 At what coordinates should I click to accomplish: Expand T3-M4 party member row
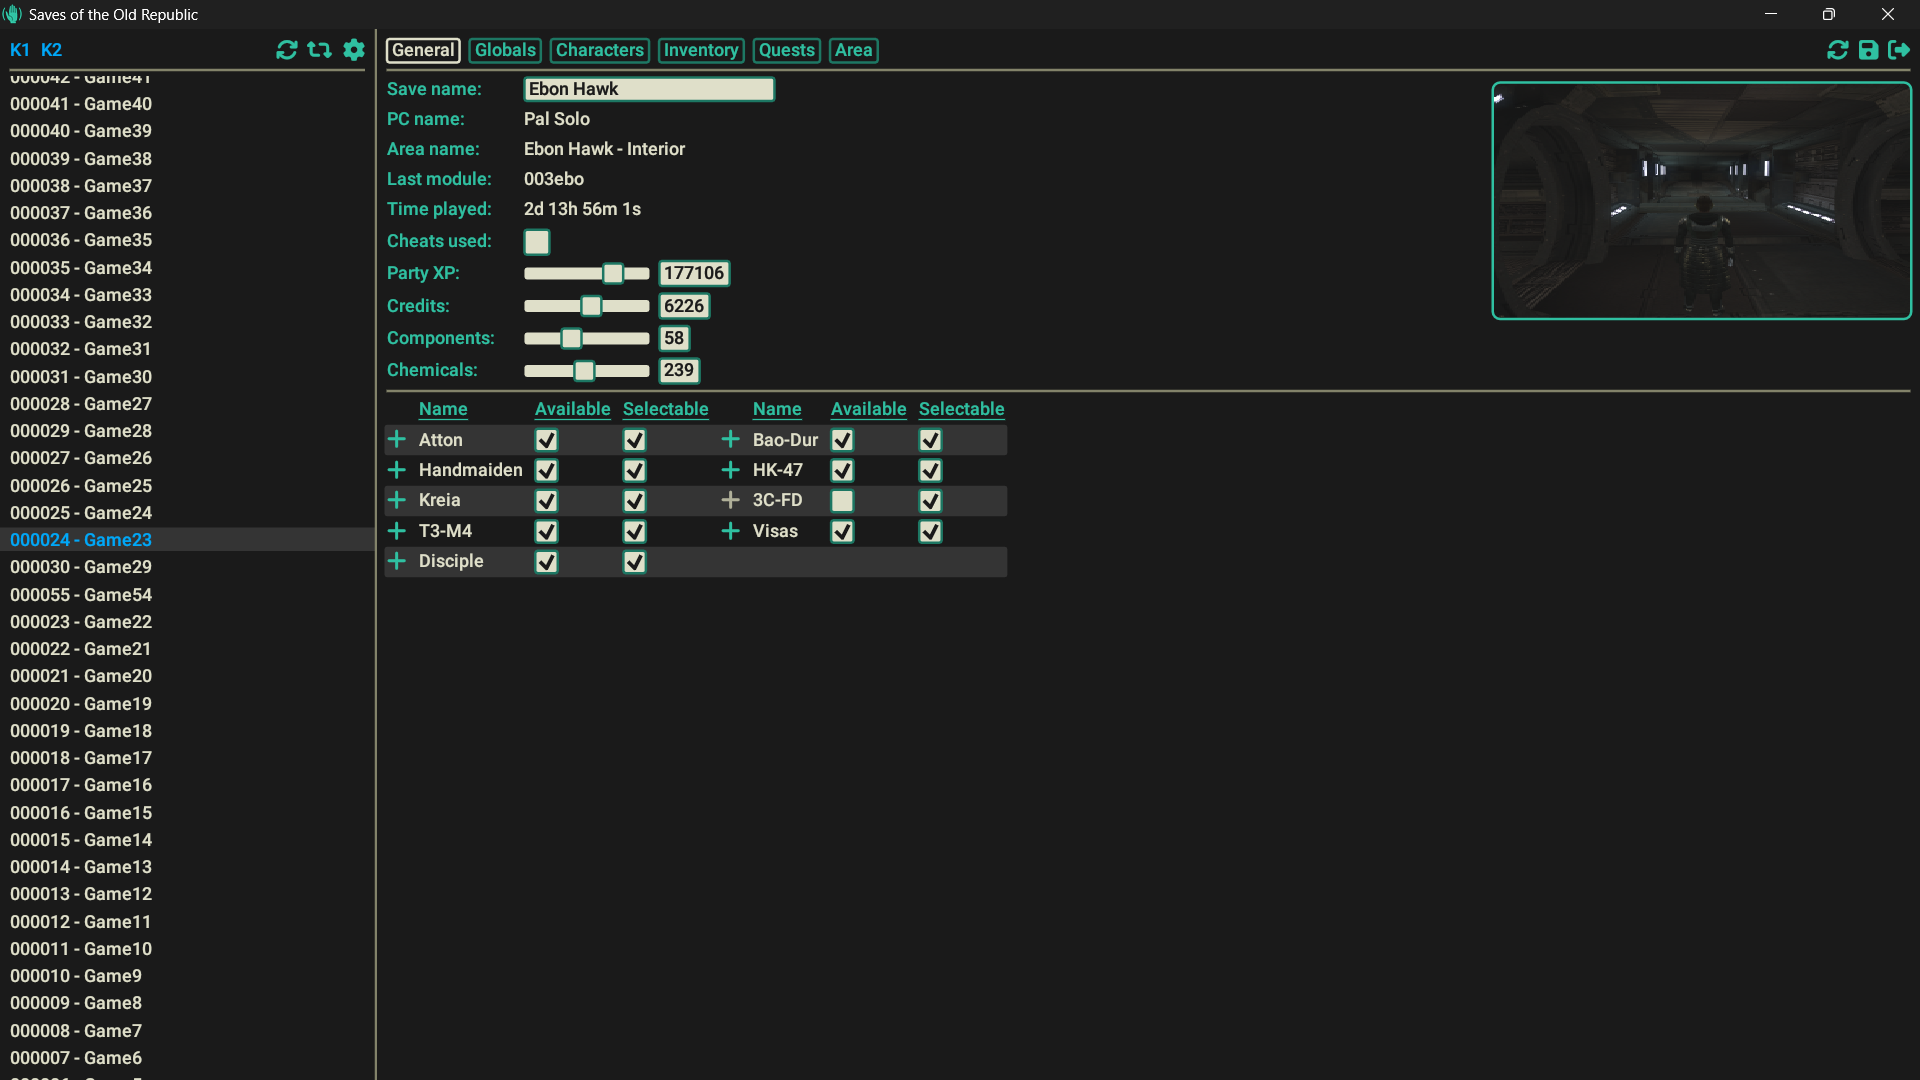(397, 531)
